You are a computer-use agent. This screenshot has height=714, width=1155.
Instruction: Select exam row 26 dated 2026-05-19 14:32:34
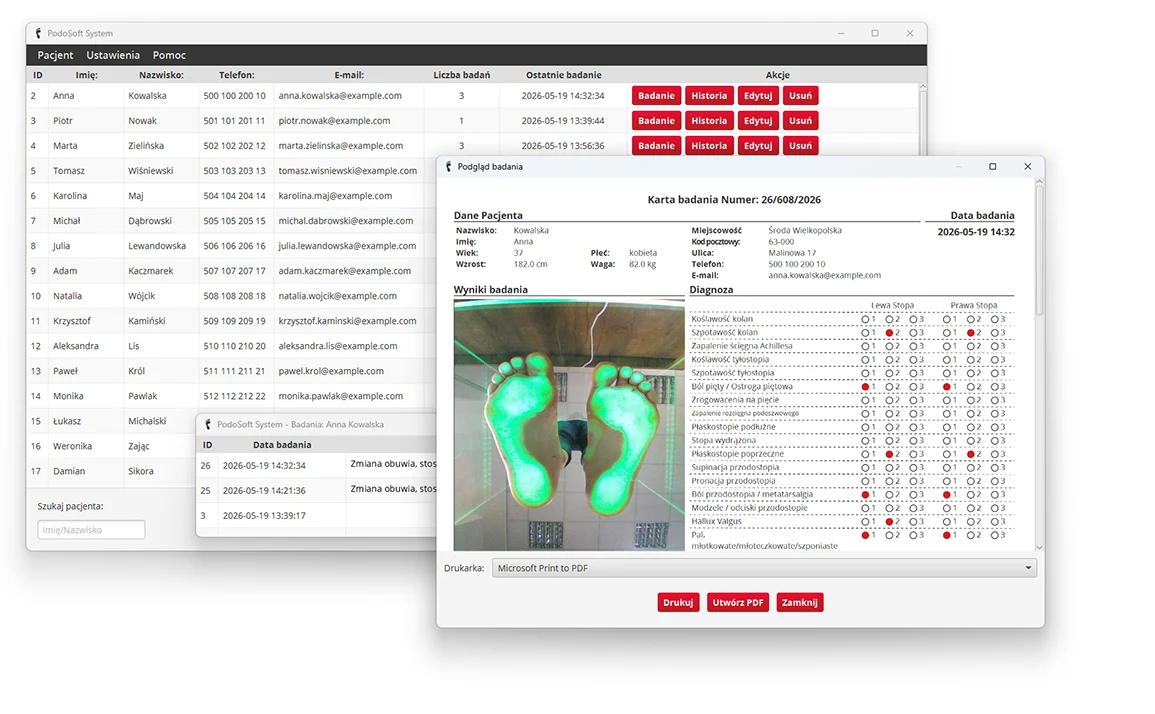(x=317, y=466)
